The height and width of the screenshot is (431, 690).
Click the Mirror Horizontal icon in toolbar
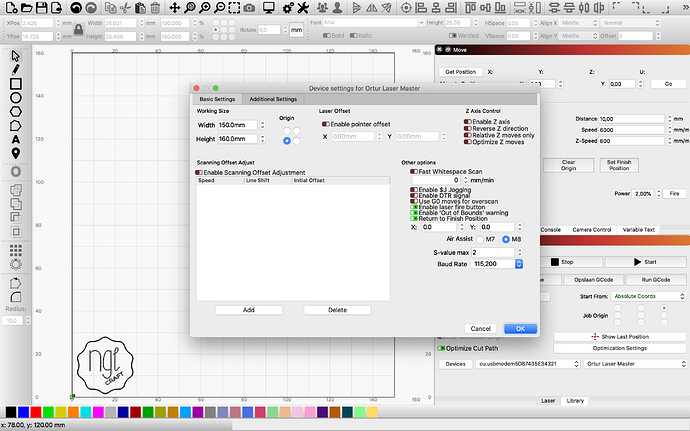[372, 7]
